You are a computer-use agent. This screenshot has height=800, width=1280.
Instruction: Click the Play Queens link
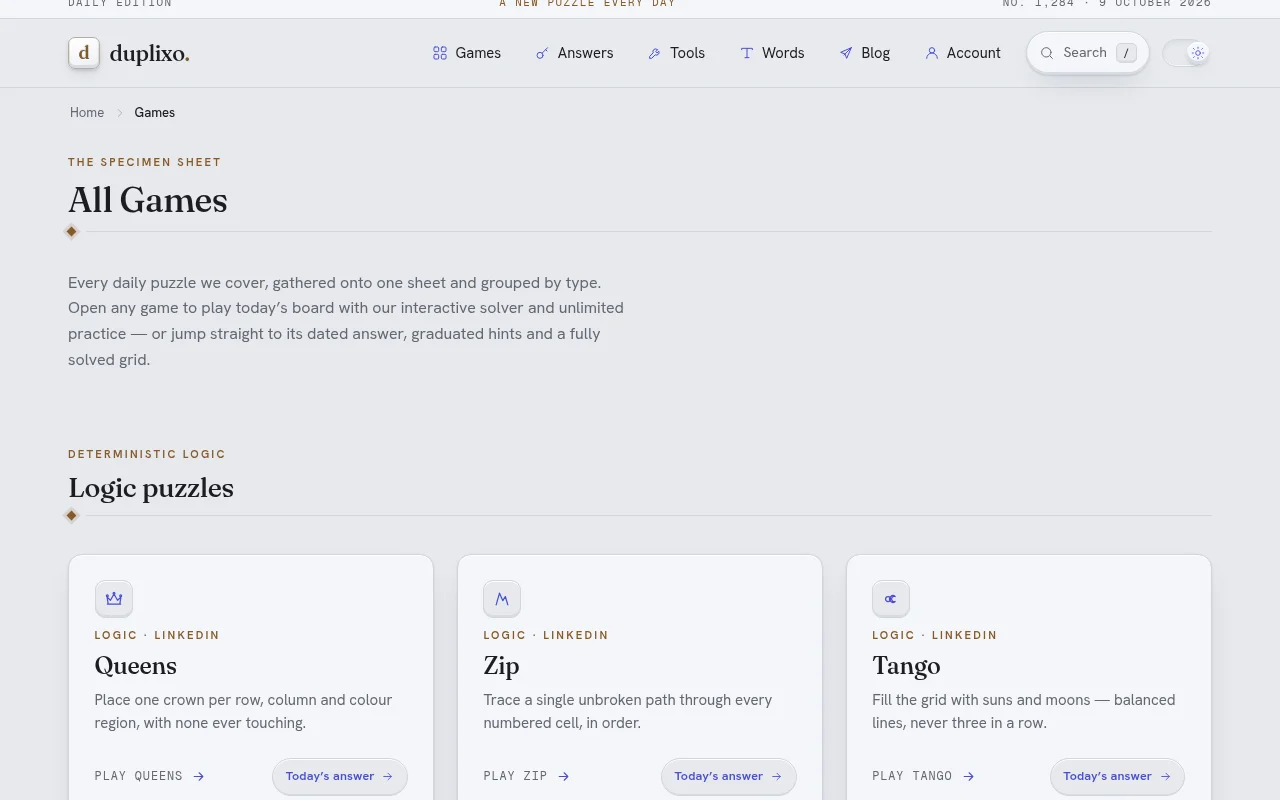[x=150, y=776]
